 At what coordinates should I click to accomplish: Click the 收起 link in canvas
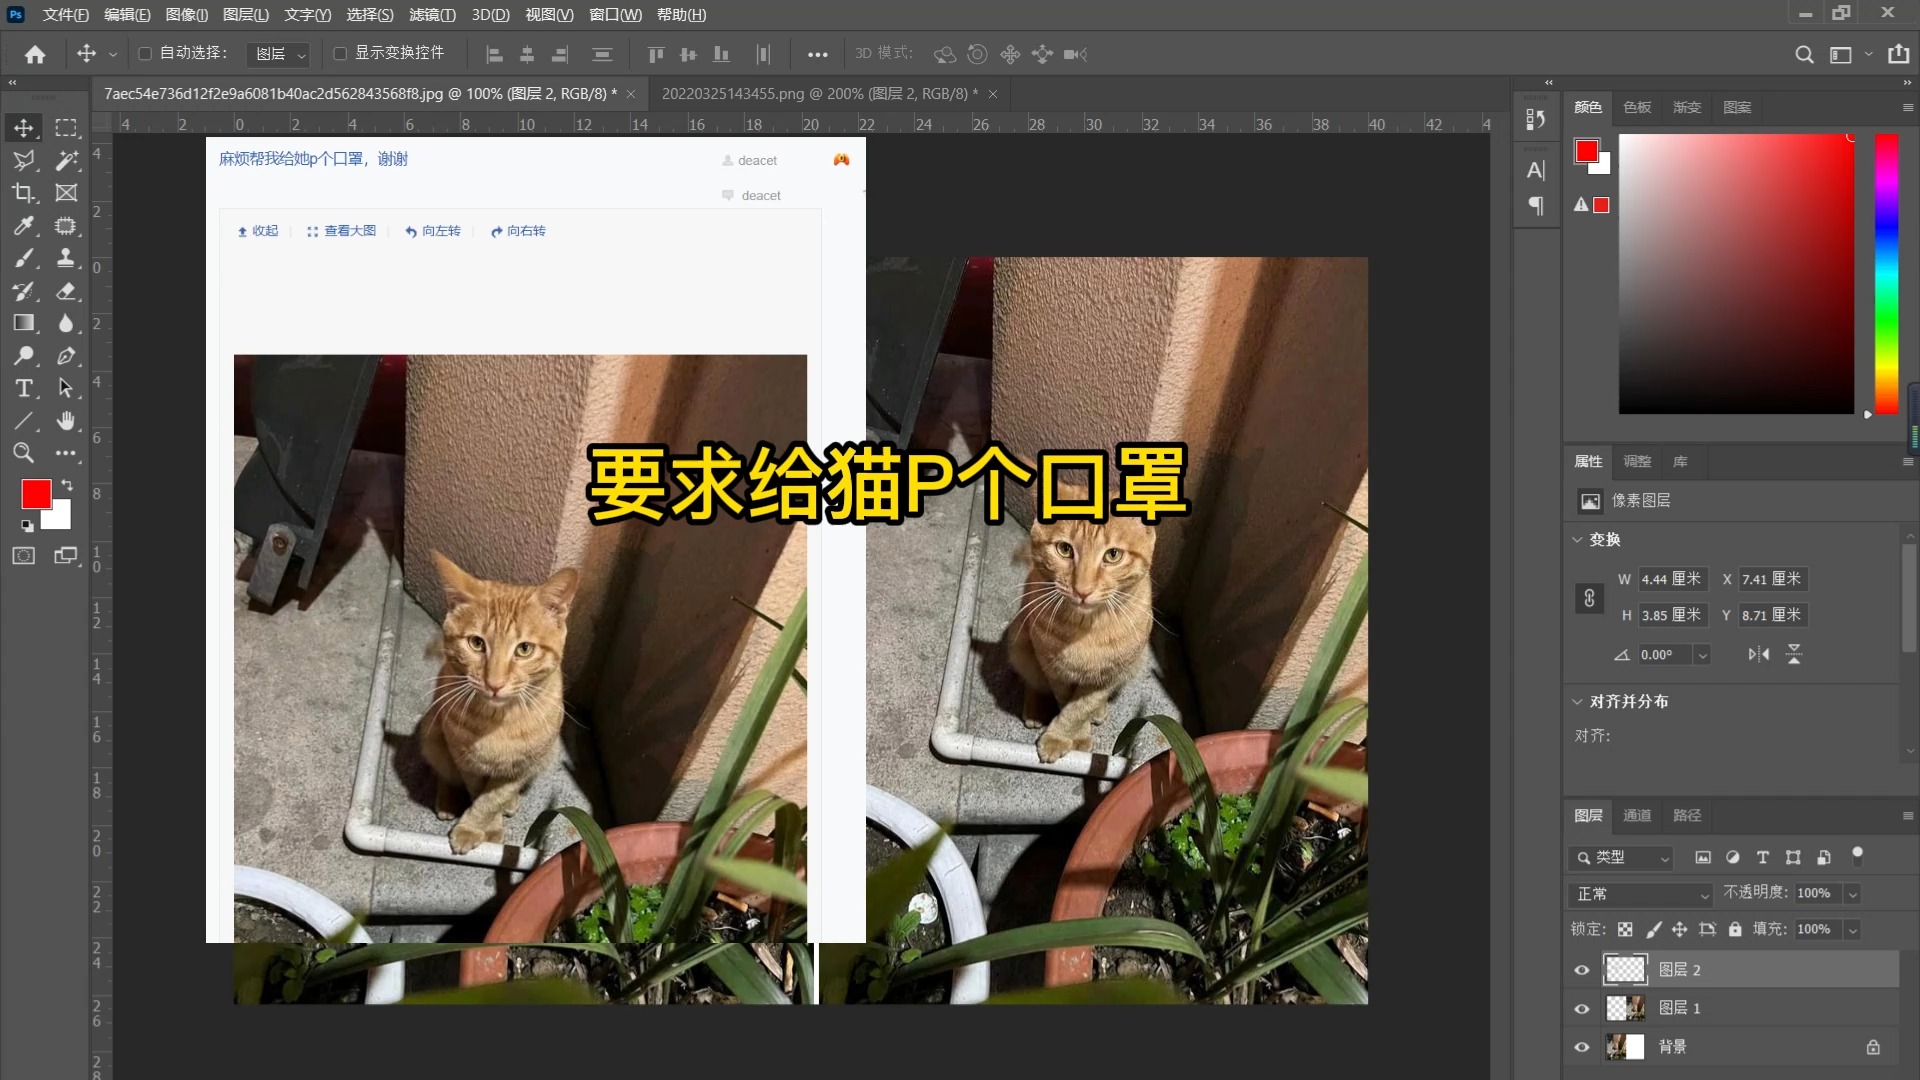[258, 231]
